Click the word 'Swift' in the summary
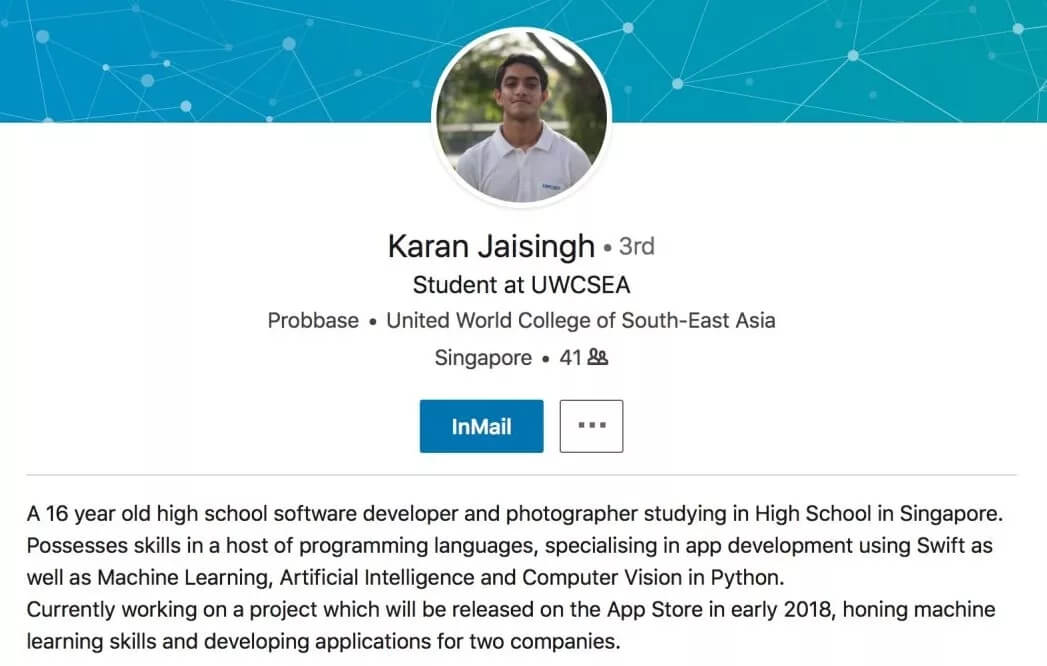1047x666 pixels. coord(941,546)
